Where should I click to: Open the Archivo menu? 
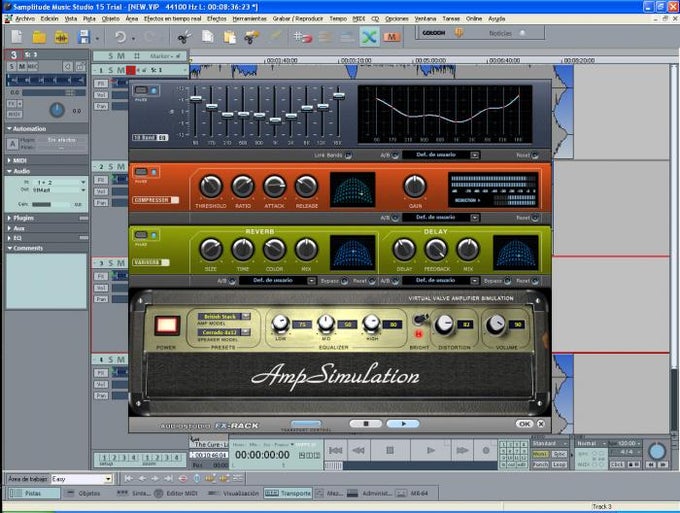(x=25, y=19)
